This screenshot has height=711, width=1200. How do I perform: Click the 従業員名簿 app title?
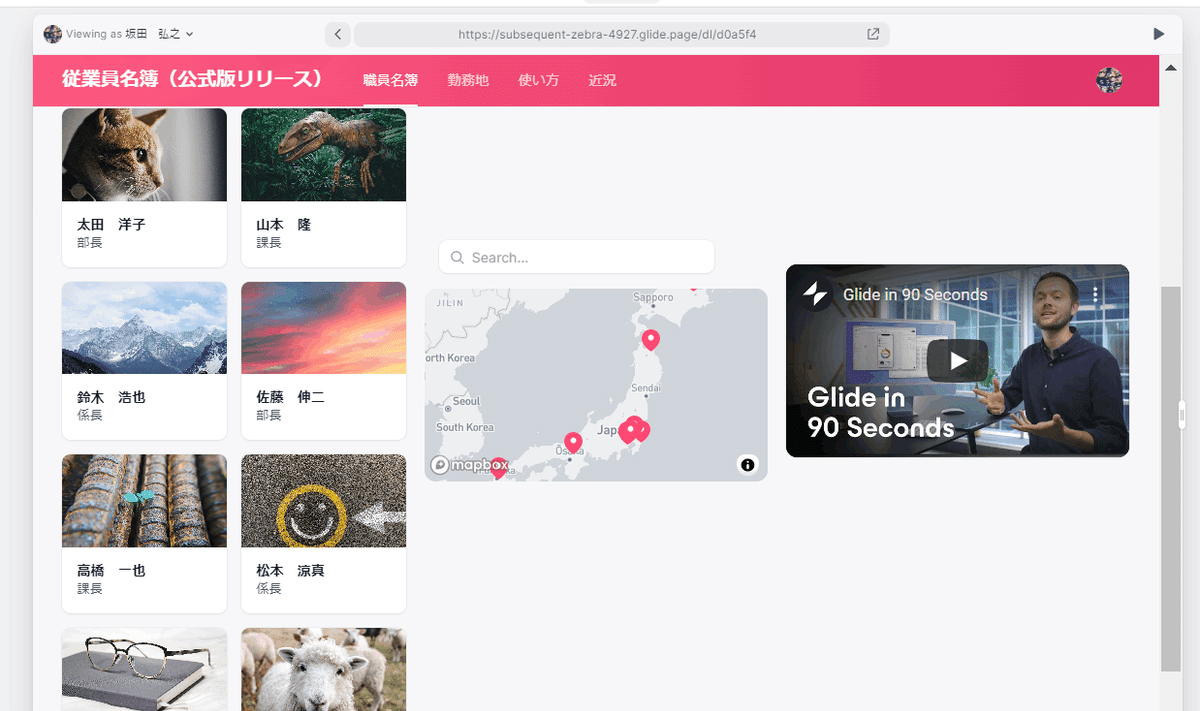click(x=192, y=79)
